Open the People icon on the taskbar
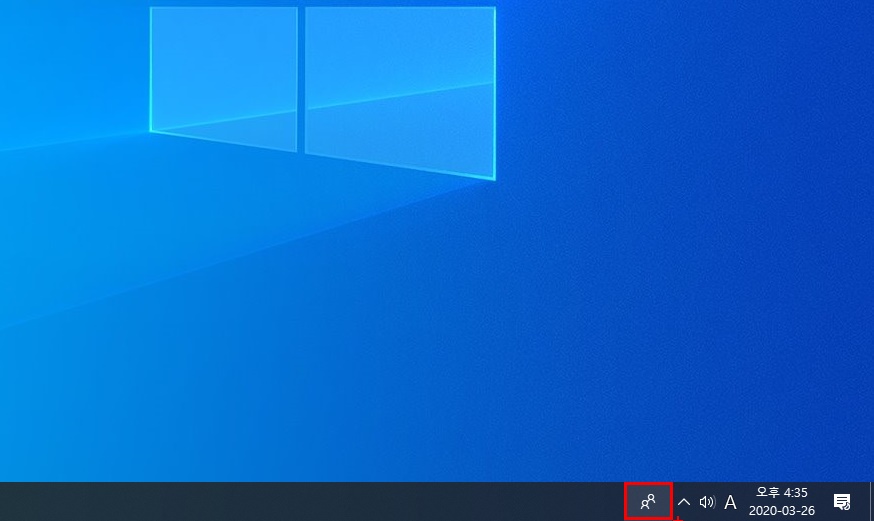Viewport: 874px width, 521px height. [648, 502]
